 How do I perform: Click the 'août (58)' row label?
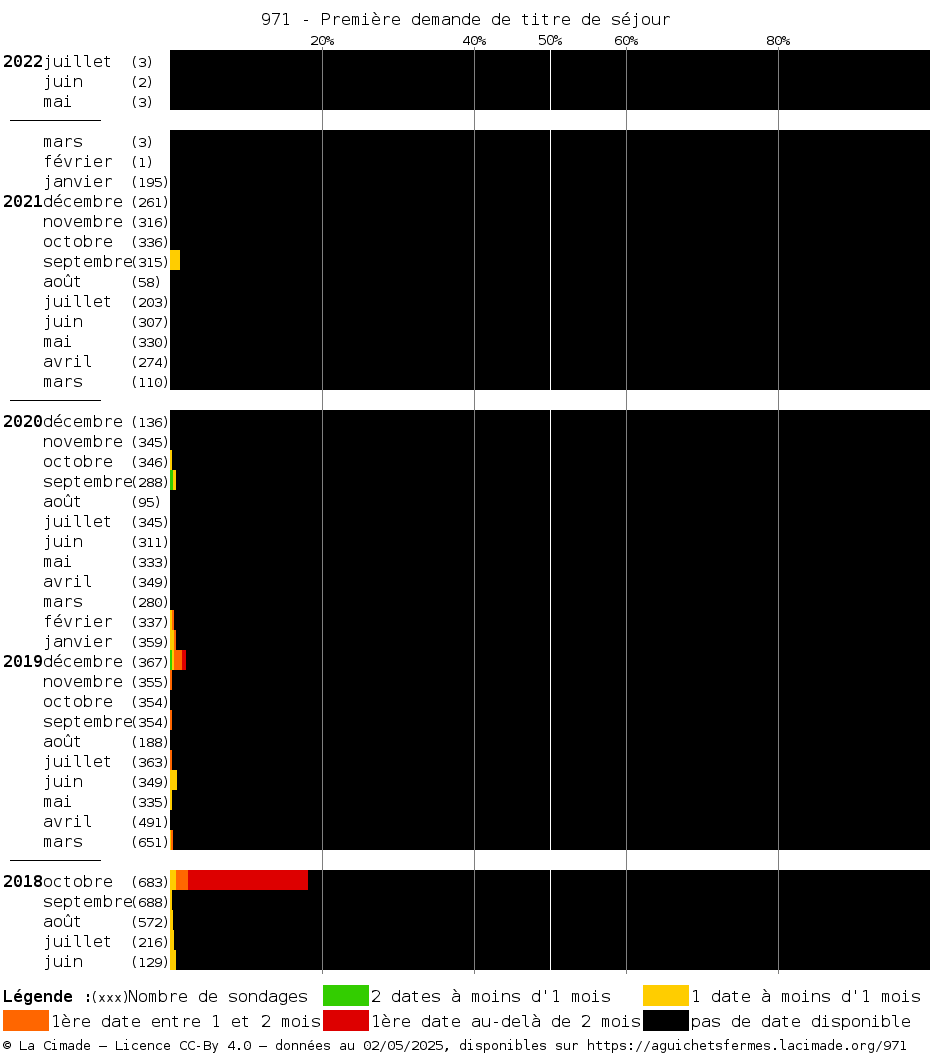point(102,281)
